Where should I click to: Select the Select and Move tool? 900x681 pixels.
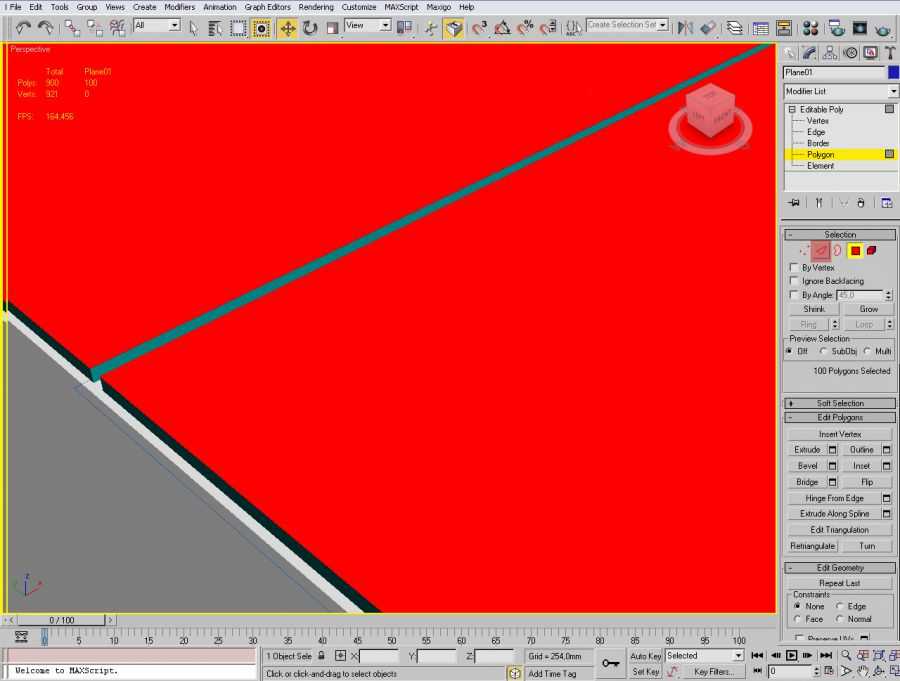[288, 28]
